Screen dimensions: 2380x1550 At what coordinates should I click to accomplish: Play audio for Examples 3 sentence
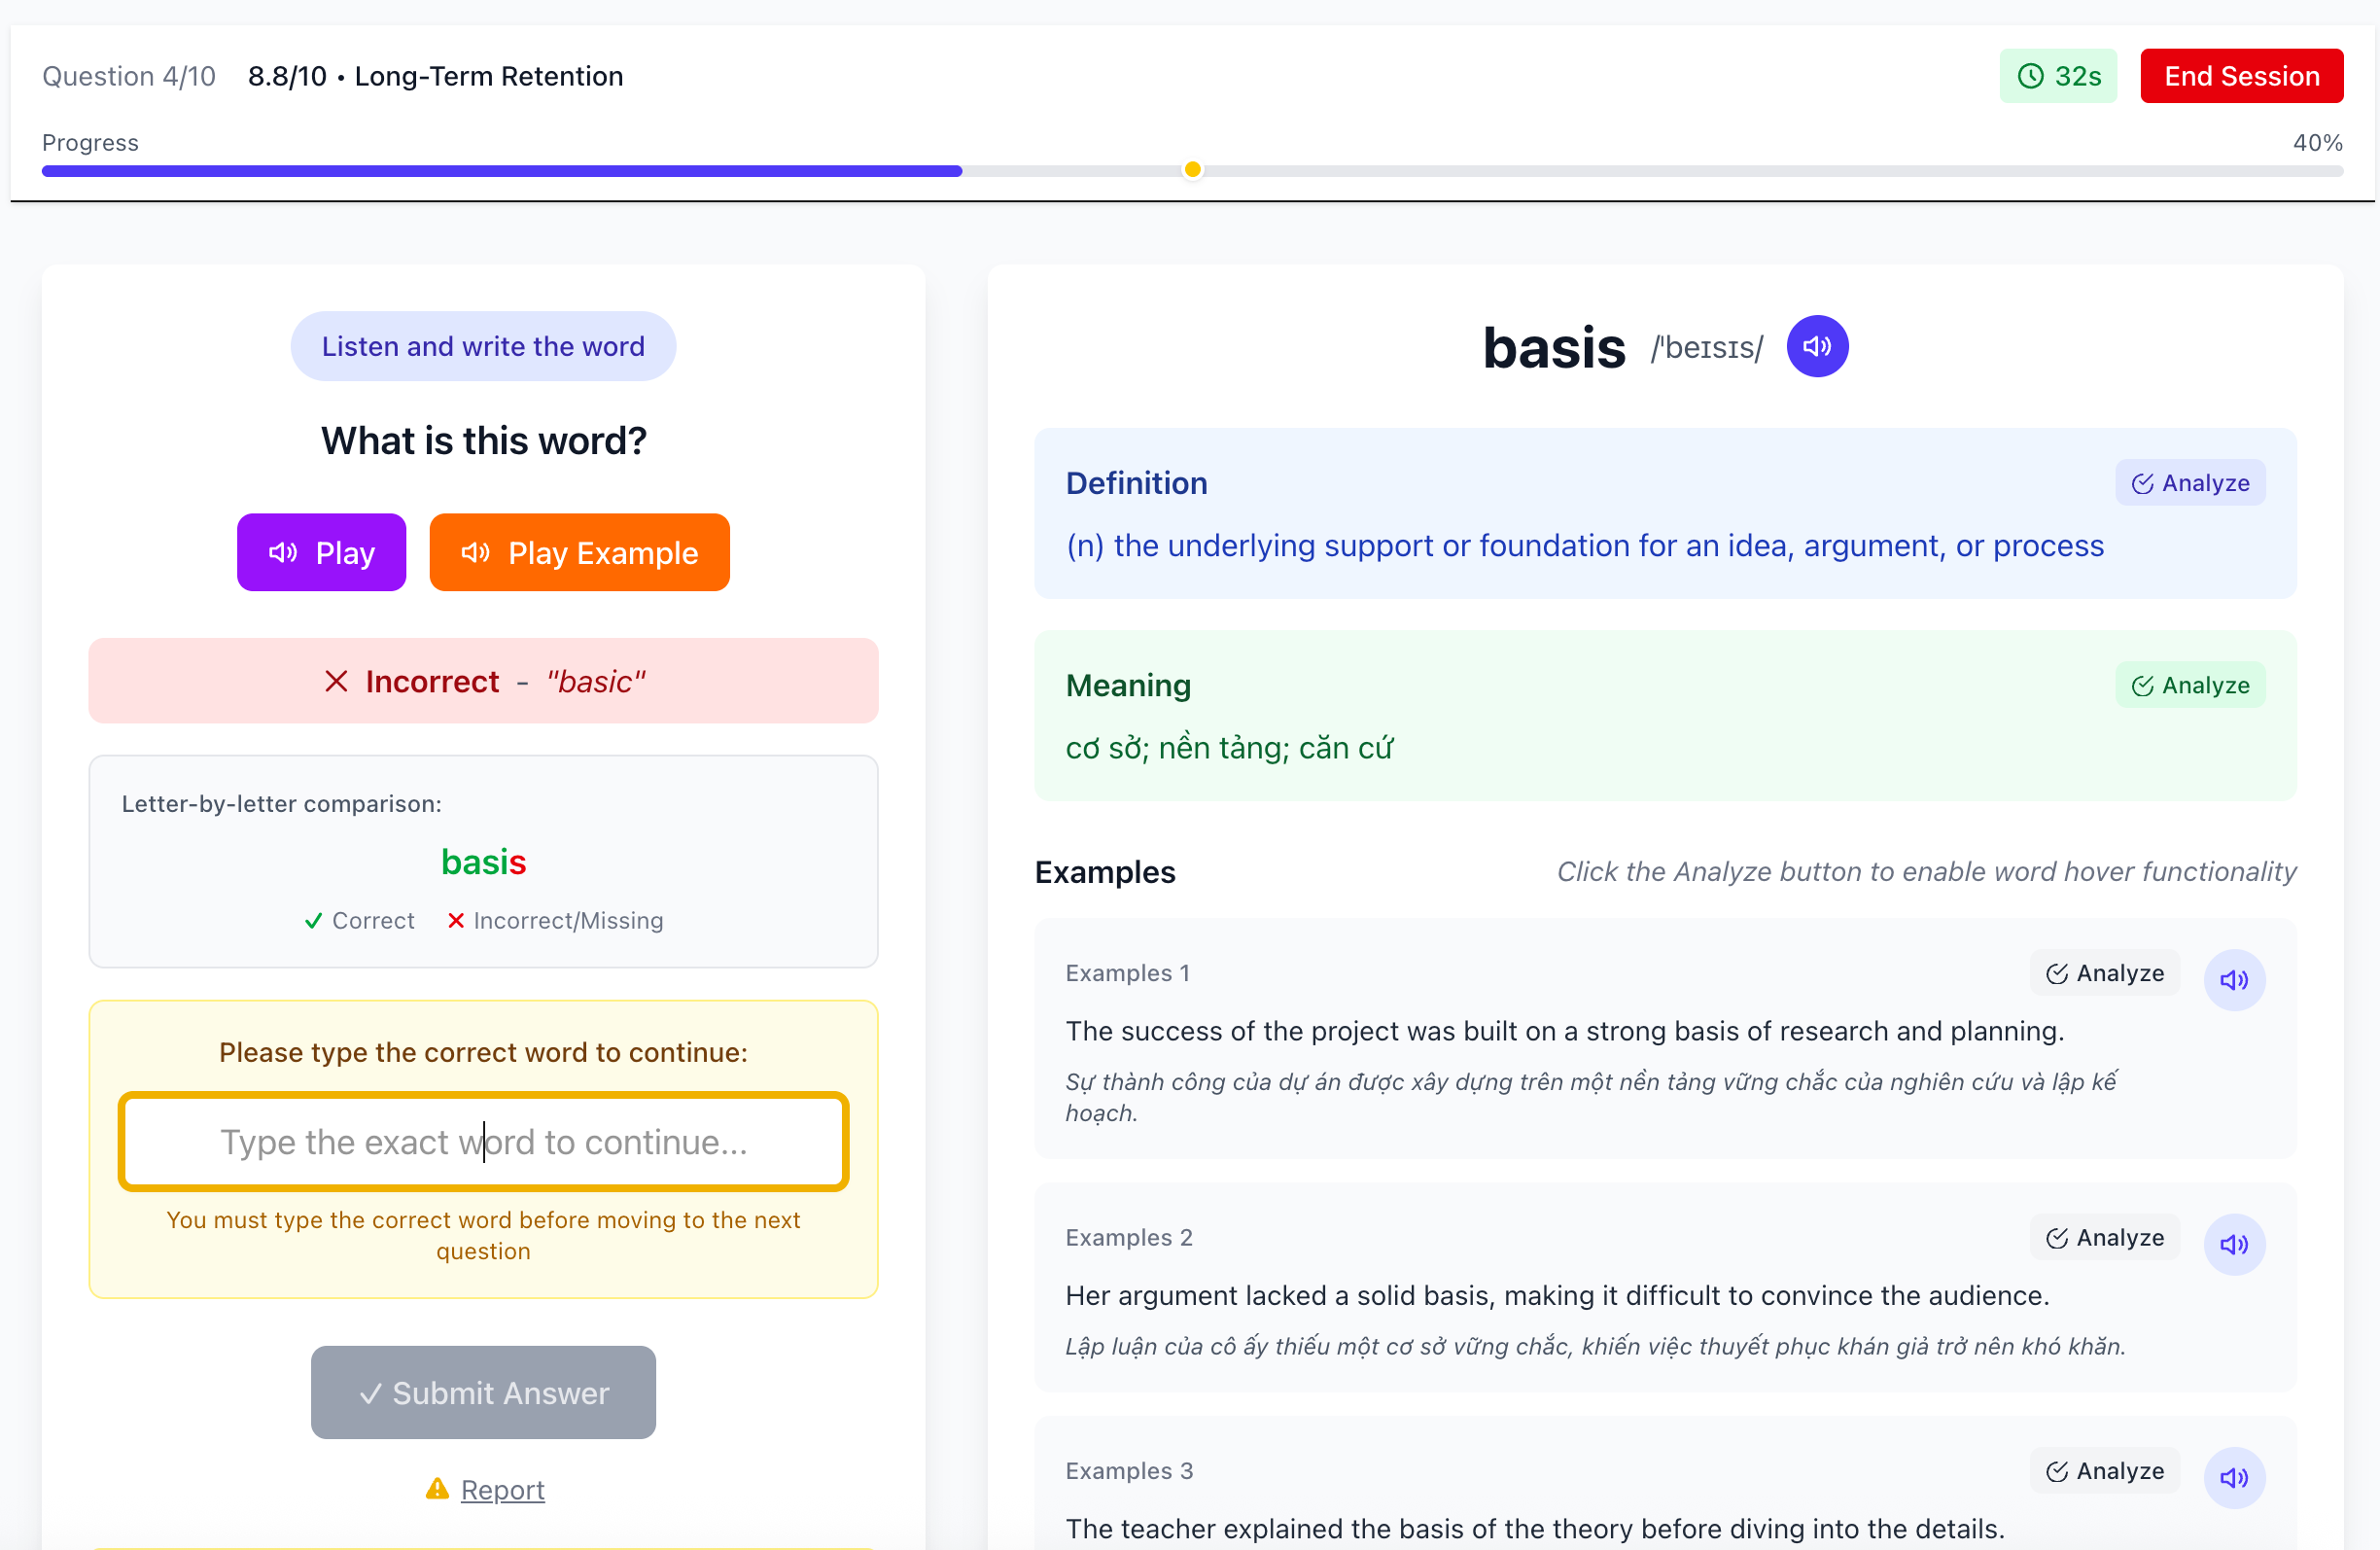coord(2233,1477)
